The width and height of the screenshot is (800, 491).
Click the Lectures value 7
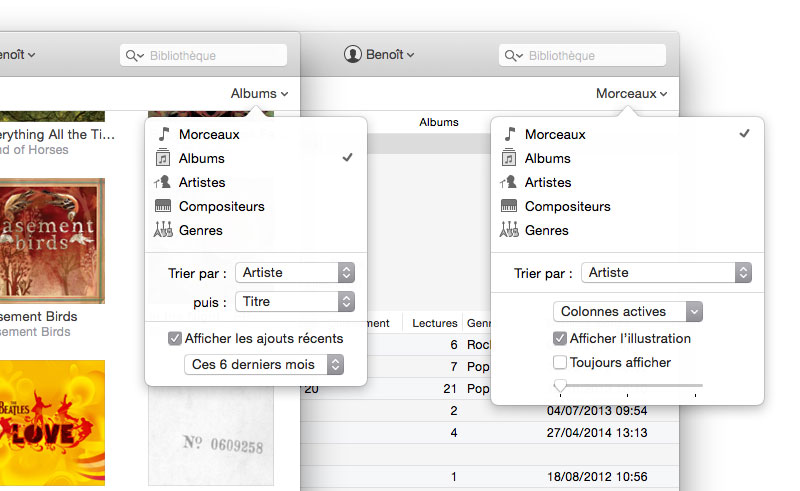click(454, 366)
